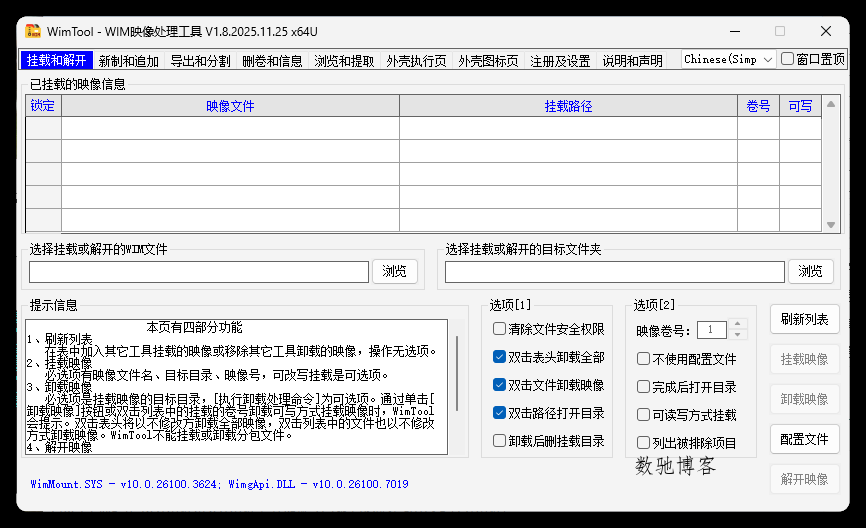The width and height of the screenshot is (866, 528).
Task: Click 浏览 button next to the WIM file field
Action: 394,271
